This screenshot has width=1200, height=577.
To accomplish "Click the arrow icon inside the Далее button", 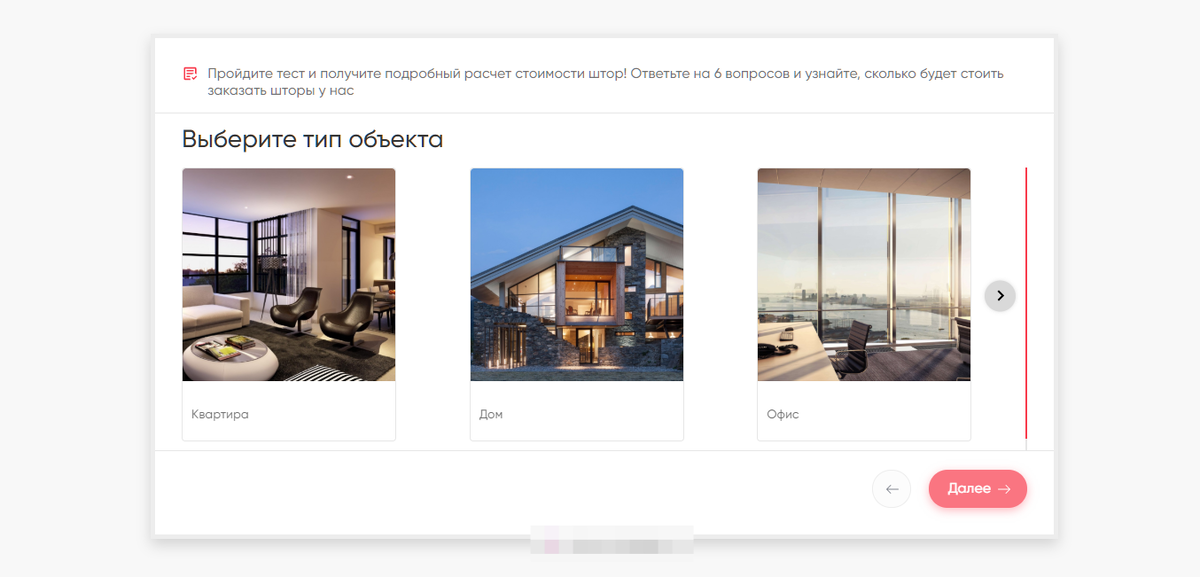I will point(1004,489).
